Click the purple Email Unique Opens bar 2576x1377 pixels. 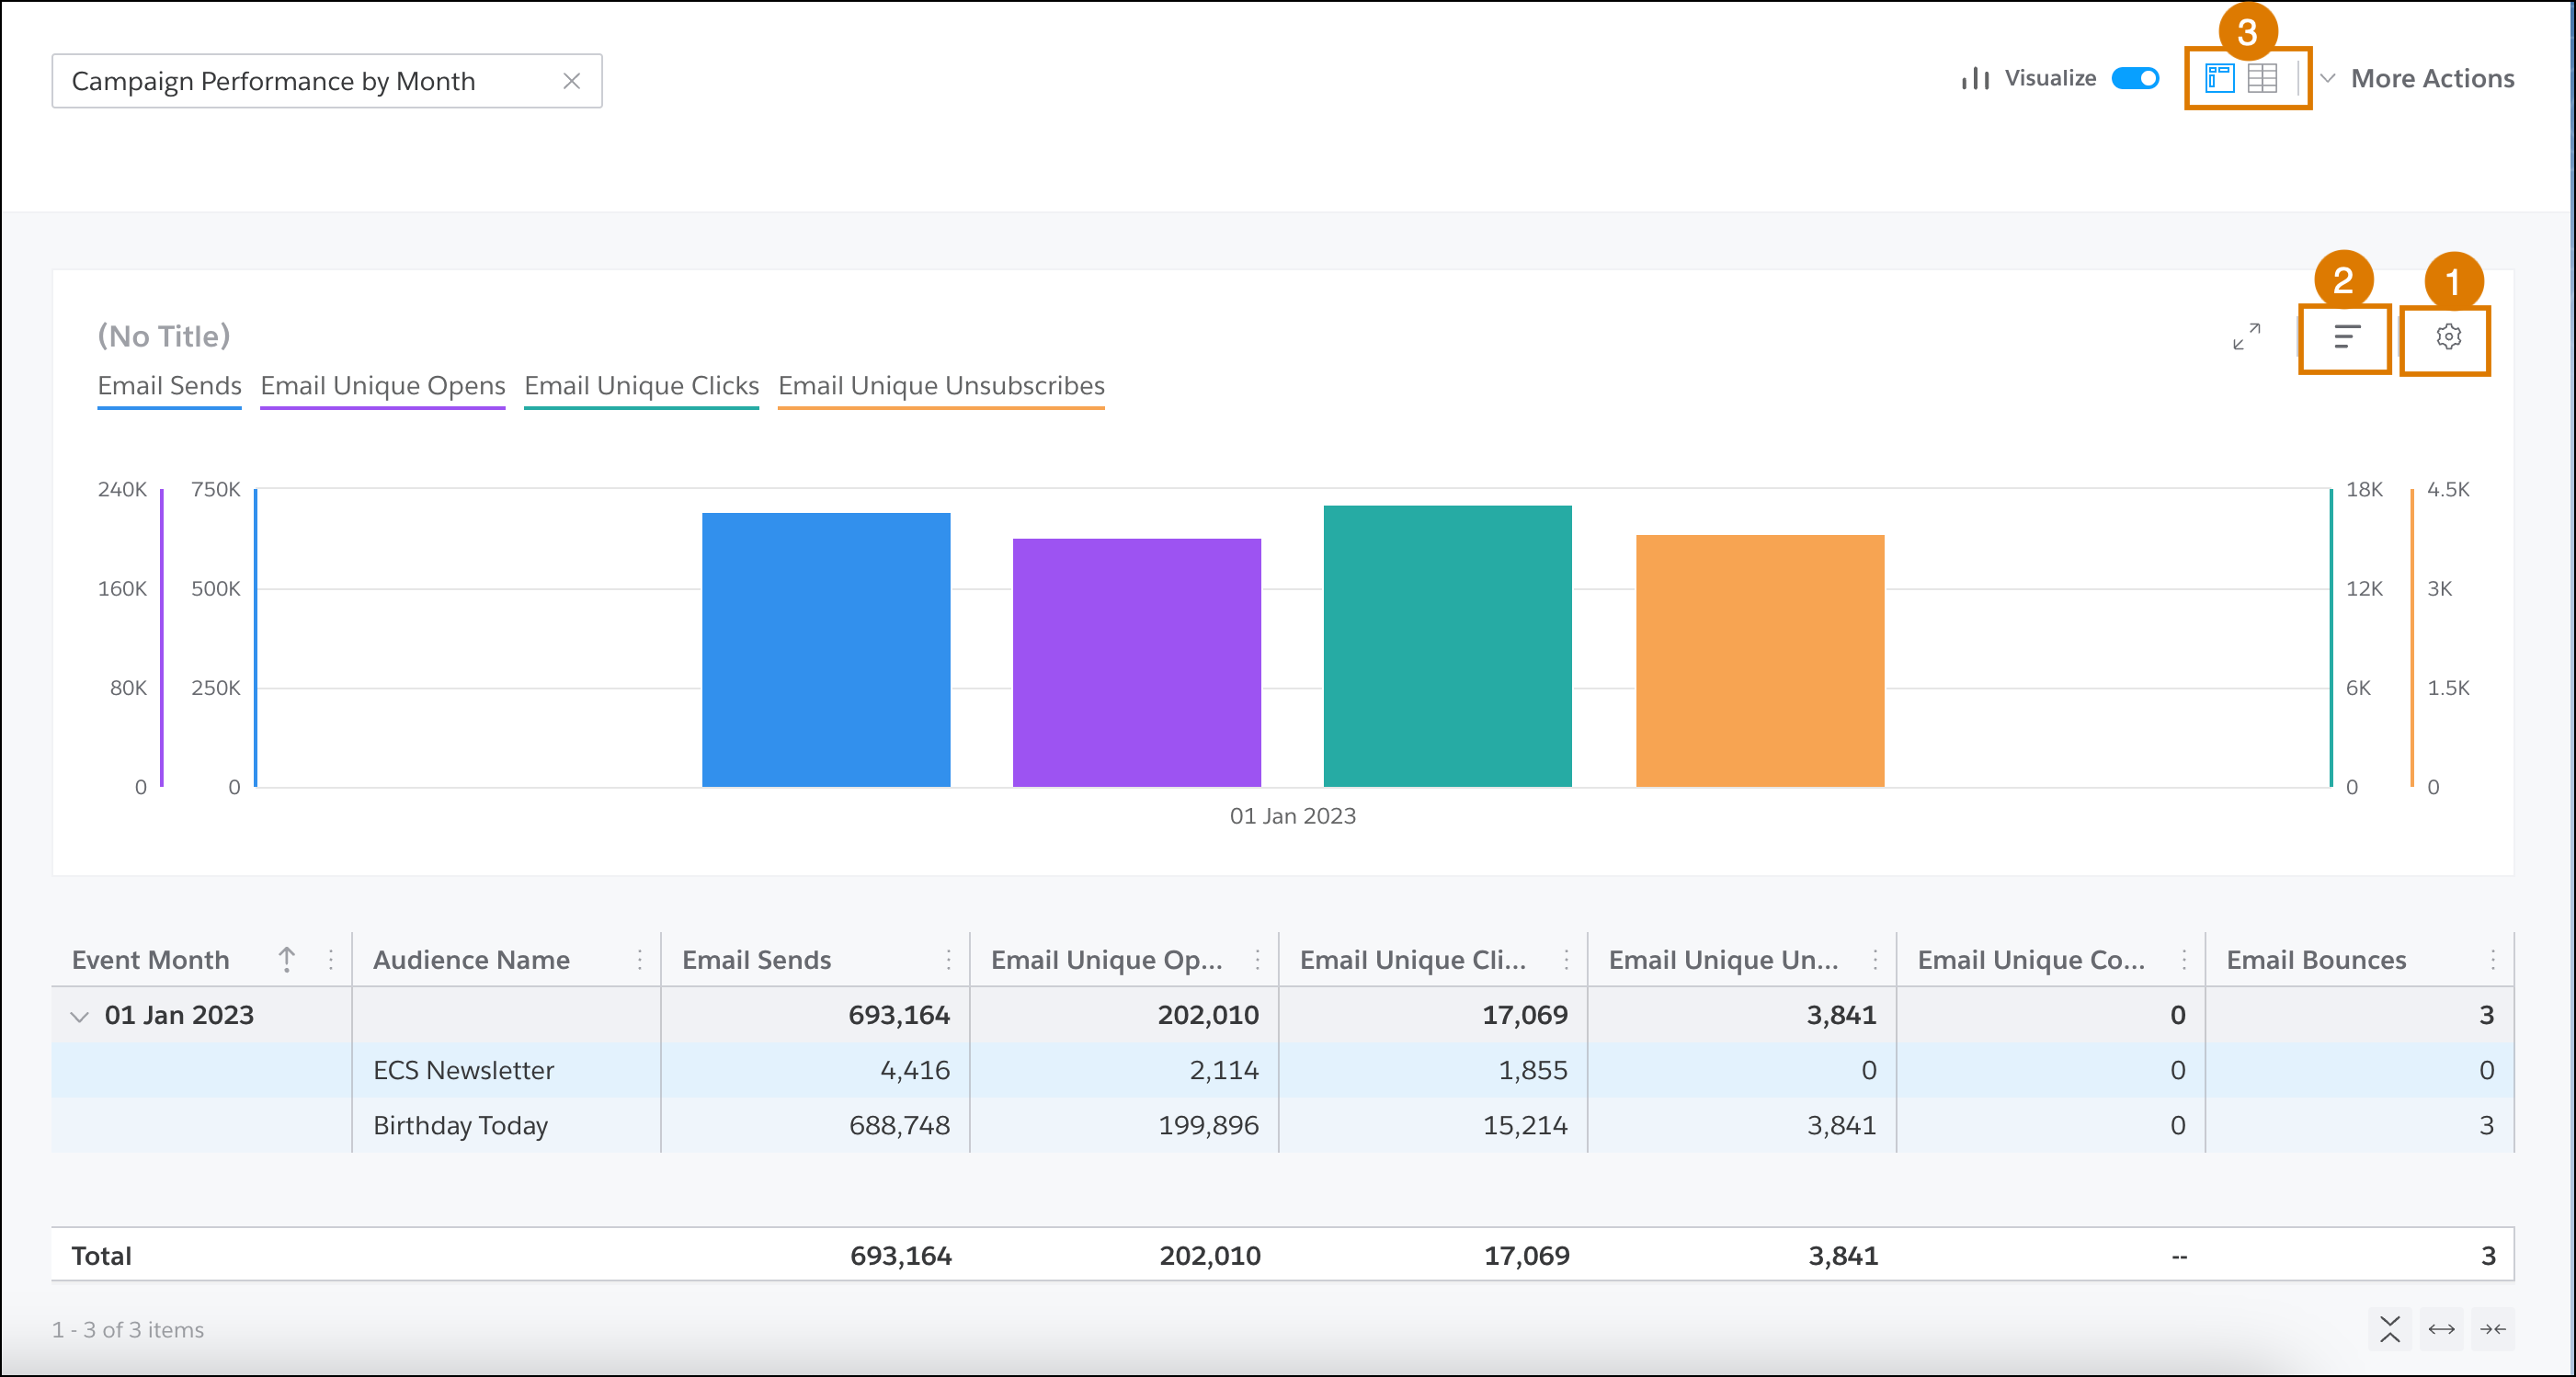pos(1136,662)
